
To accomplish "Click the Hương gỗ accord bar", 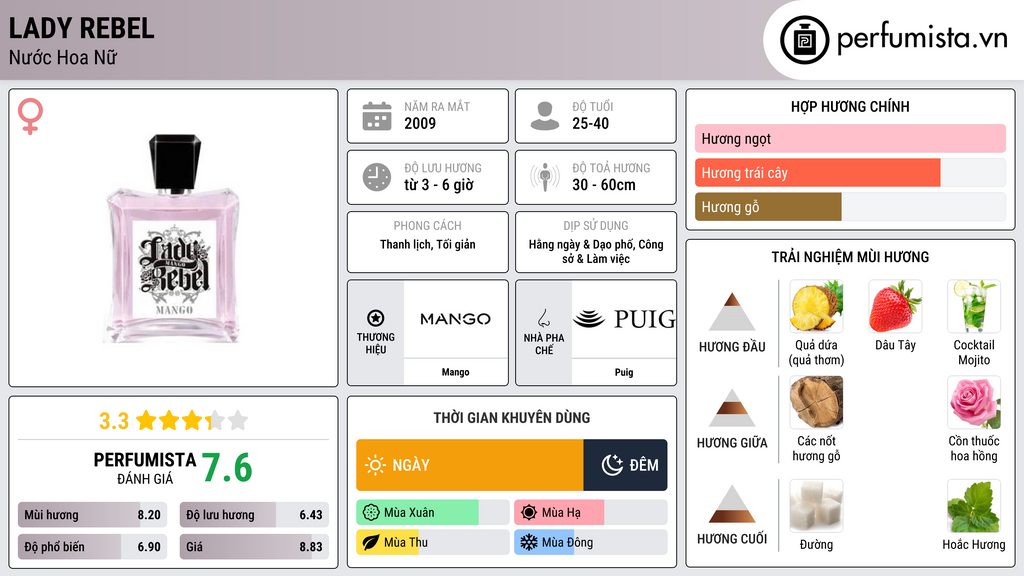I will pos(850,207).
